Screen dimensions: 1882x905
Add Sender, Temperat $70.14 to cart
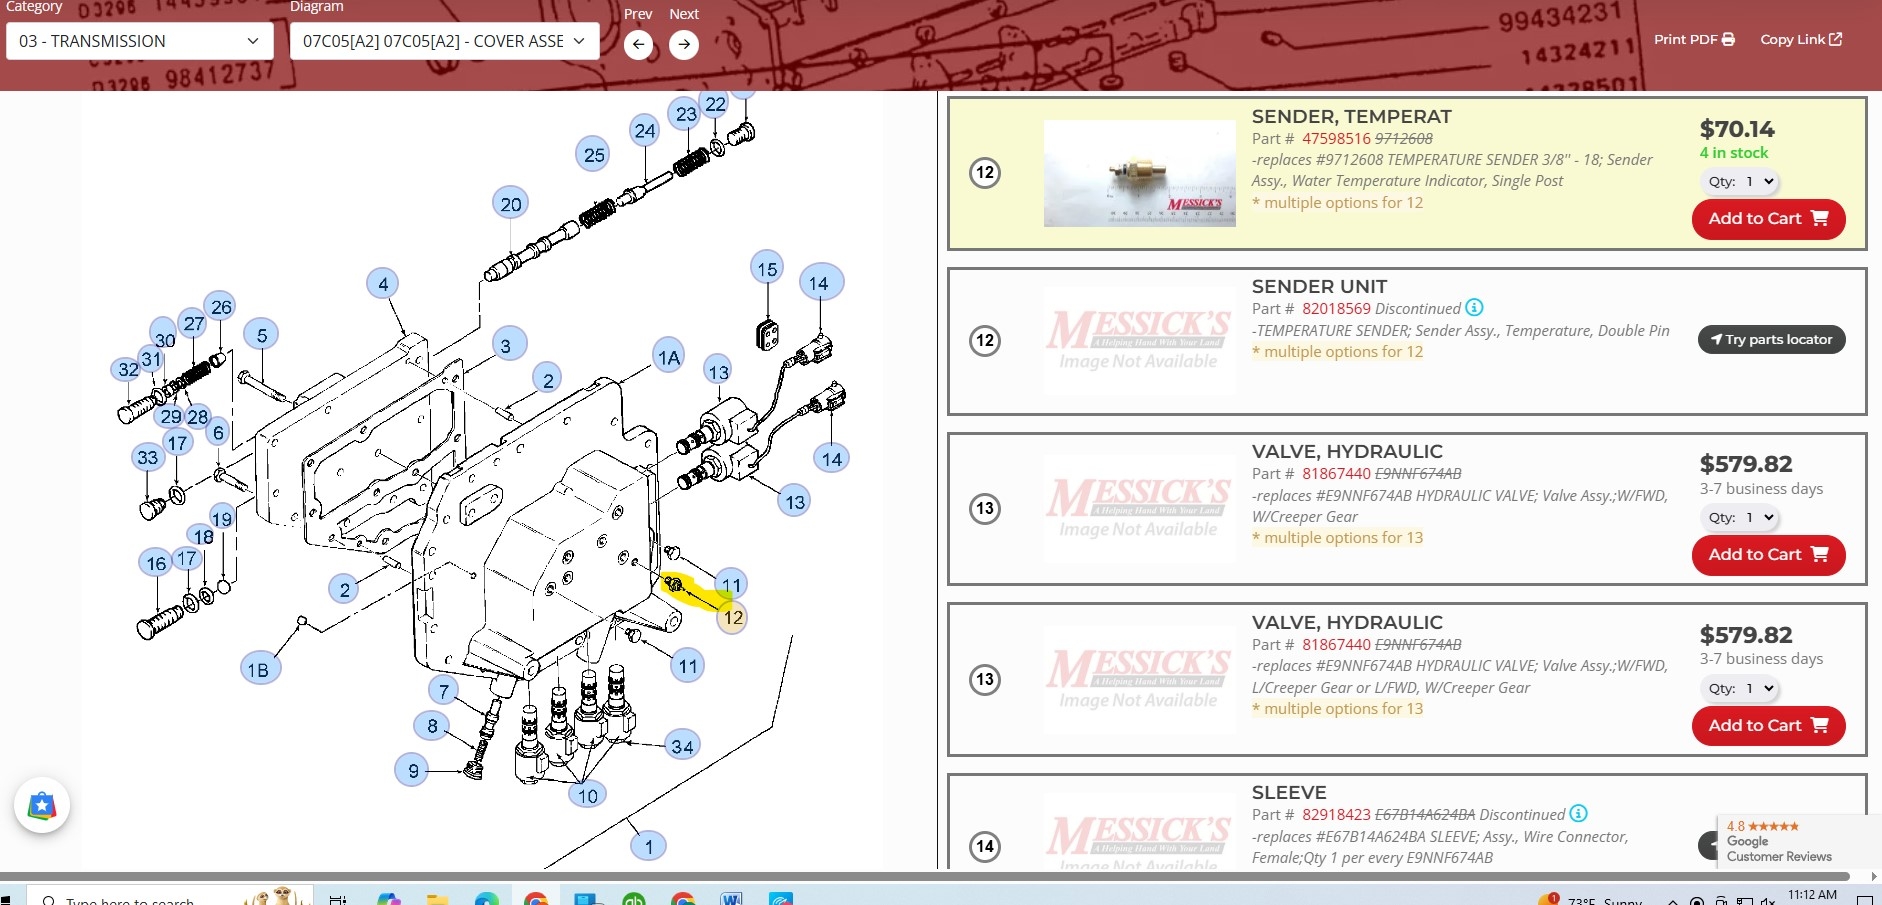[1767, 219]
